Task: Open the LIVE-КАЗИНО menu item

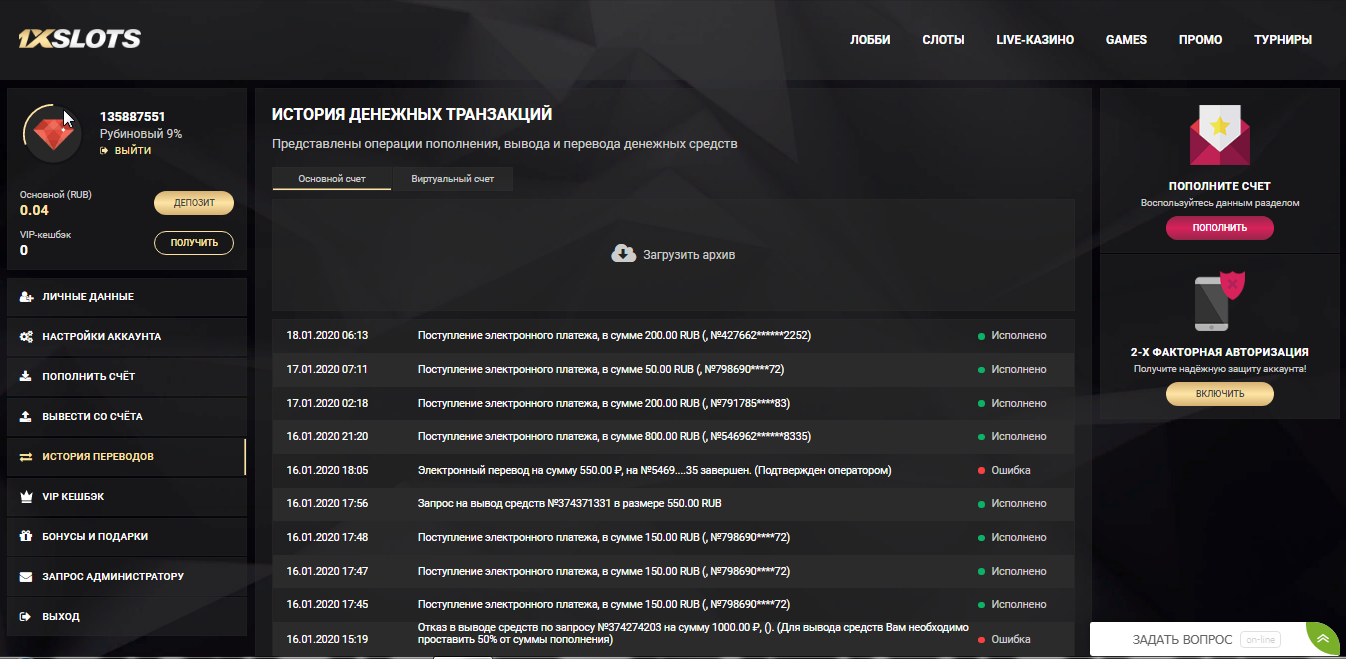Action: [1035, 40]
